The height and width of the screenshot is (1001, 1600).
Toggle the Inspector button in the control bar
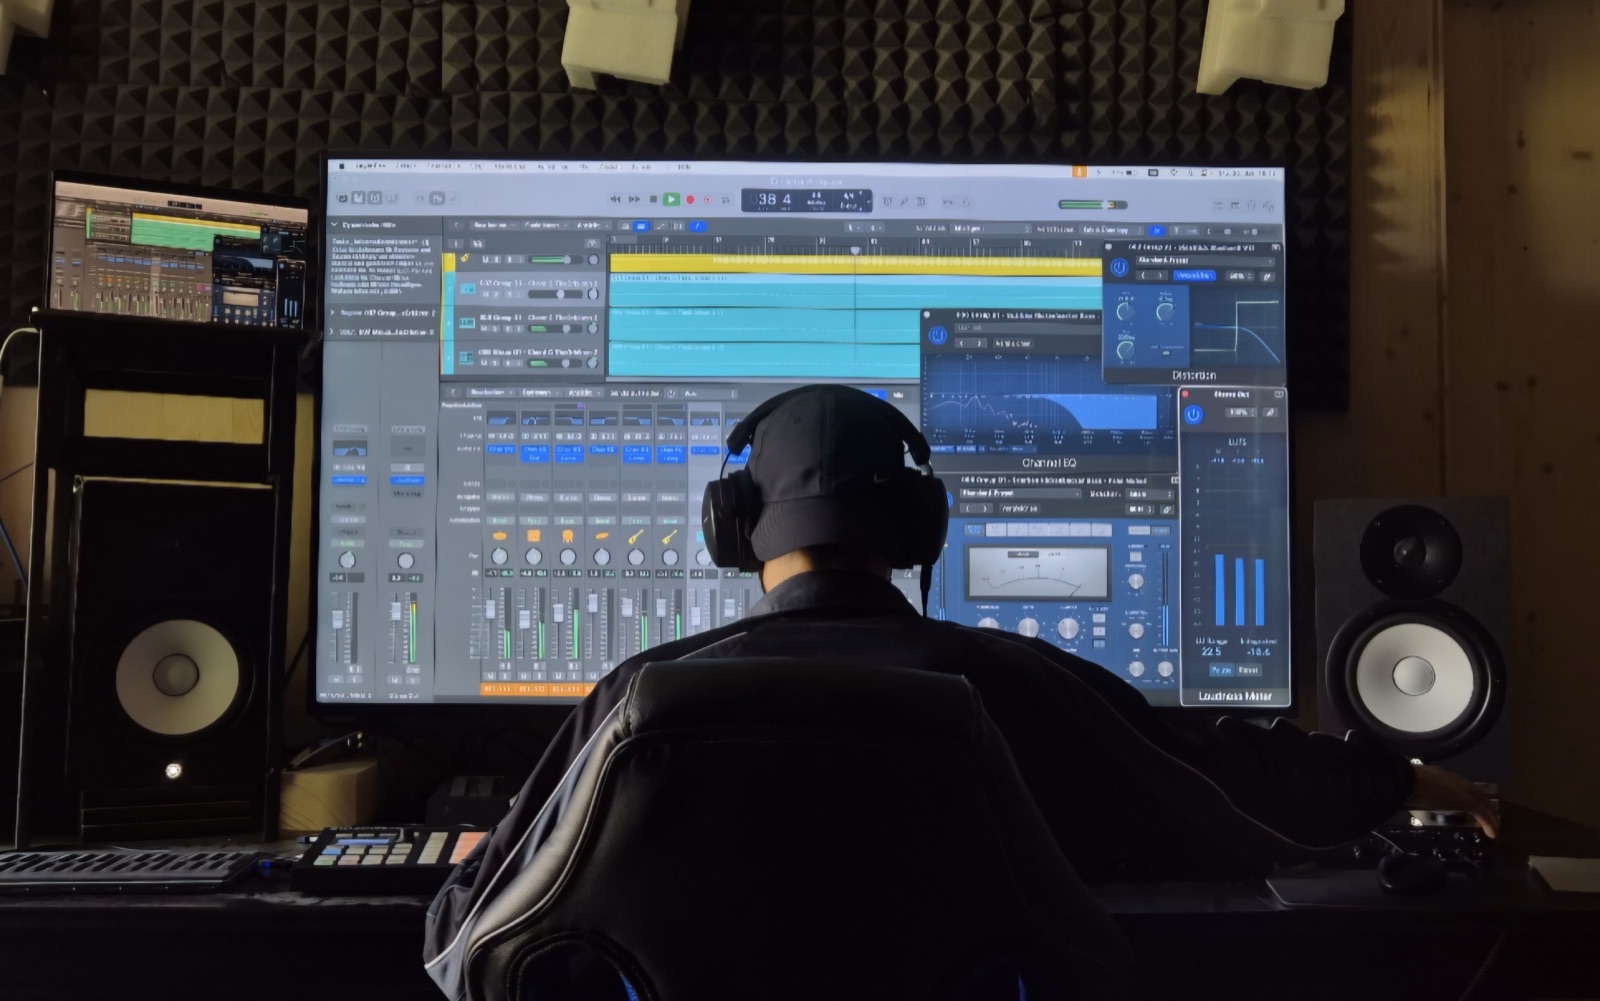(359, 198)
